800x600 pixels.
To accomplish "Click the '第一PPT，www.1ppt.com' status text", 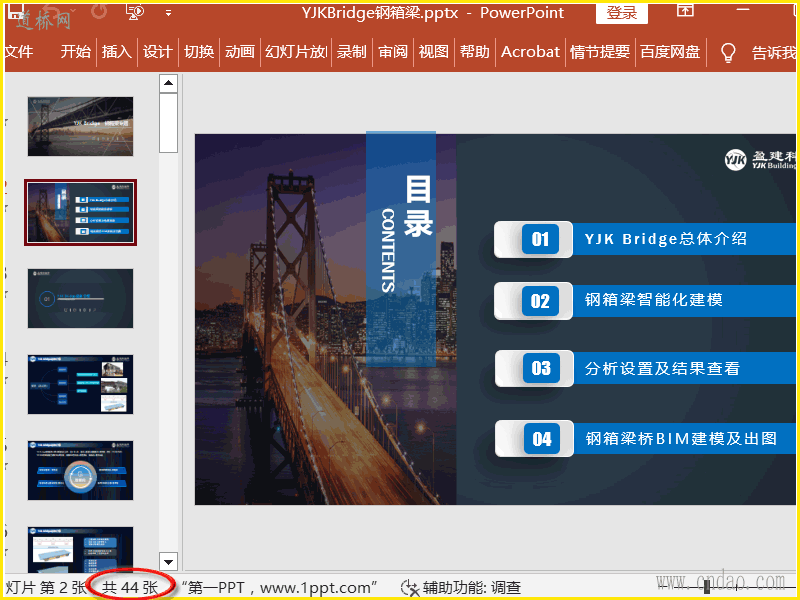I will point(280,588).
